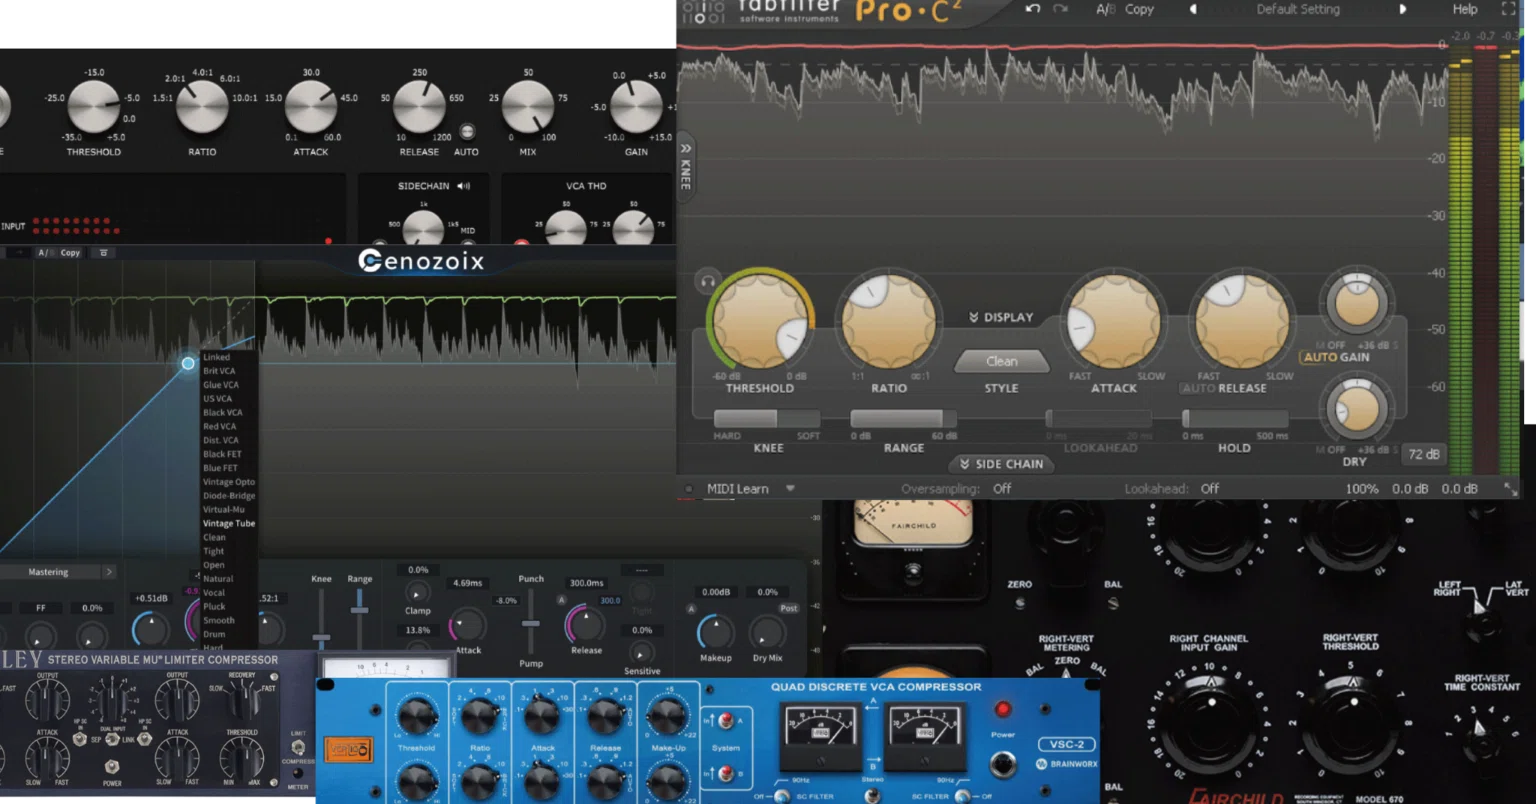Go to next preset in Pro-C2
The image size is (1536, 804).
(1402, 9)
